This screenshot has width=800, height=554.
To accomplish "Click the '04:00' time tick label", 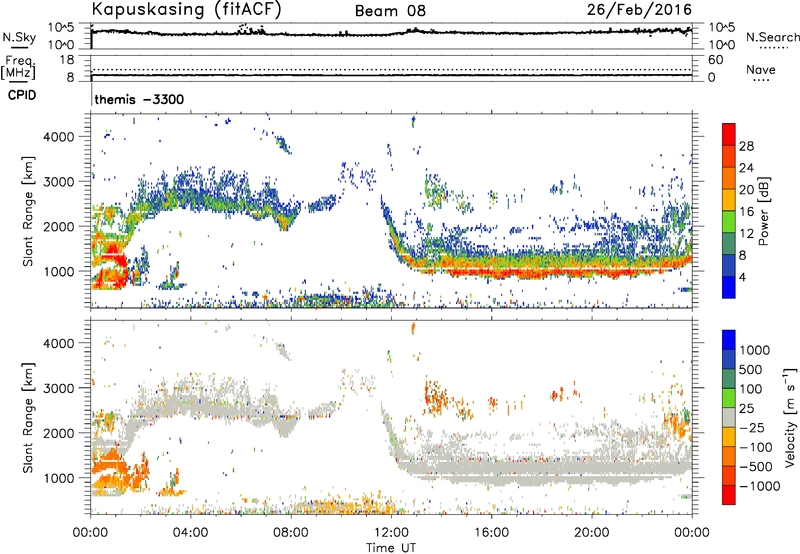I will click(x=190, y=533).
